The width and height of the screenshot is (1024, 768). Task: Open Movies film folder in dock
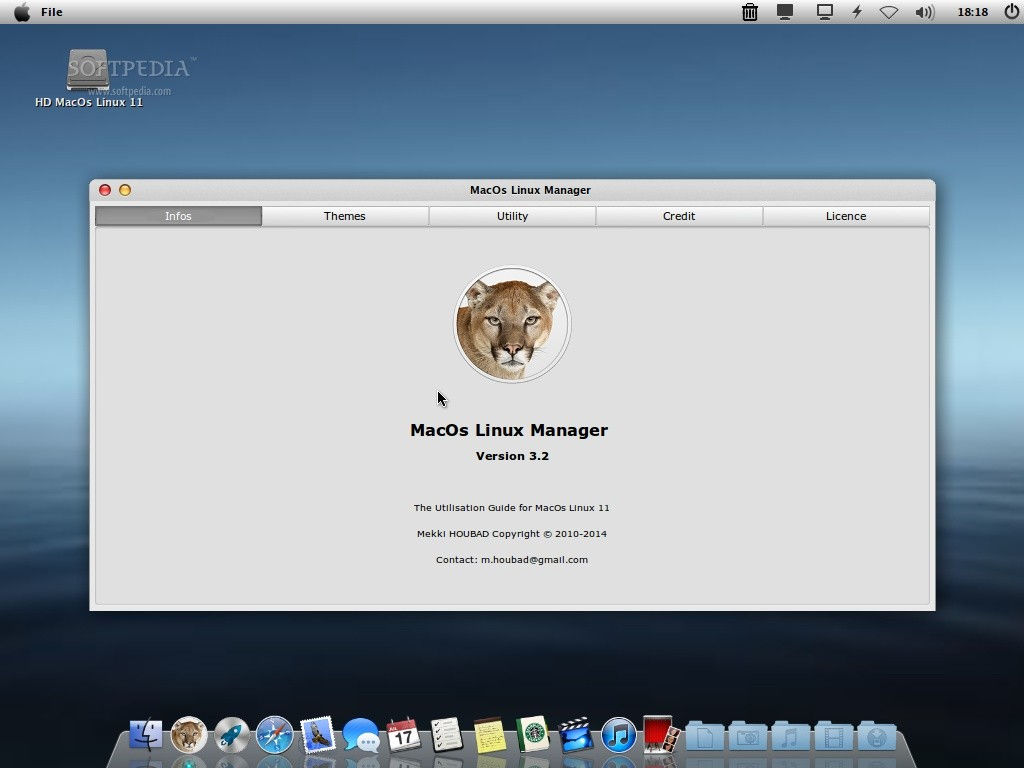coord(833,737)
